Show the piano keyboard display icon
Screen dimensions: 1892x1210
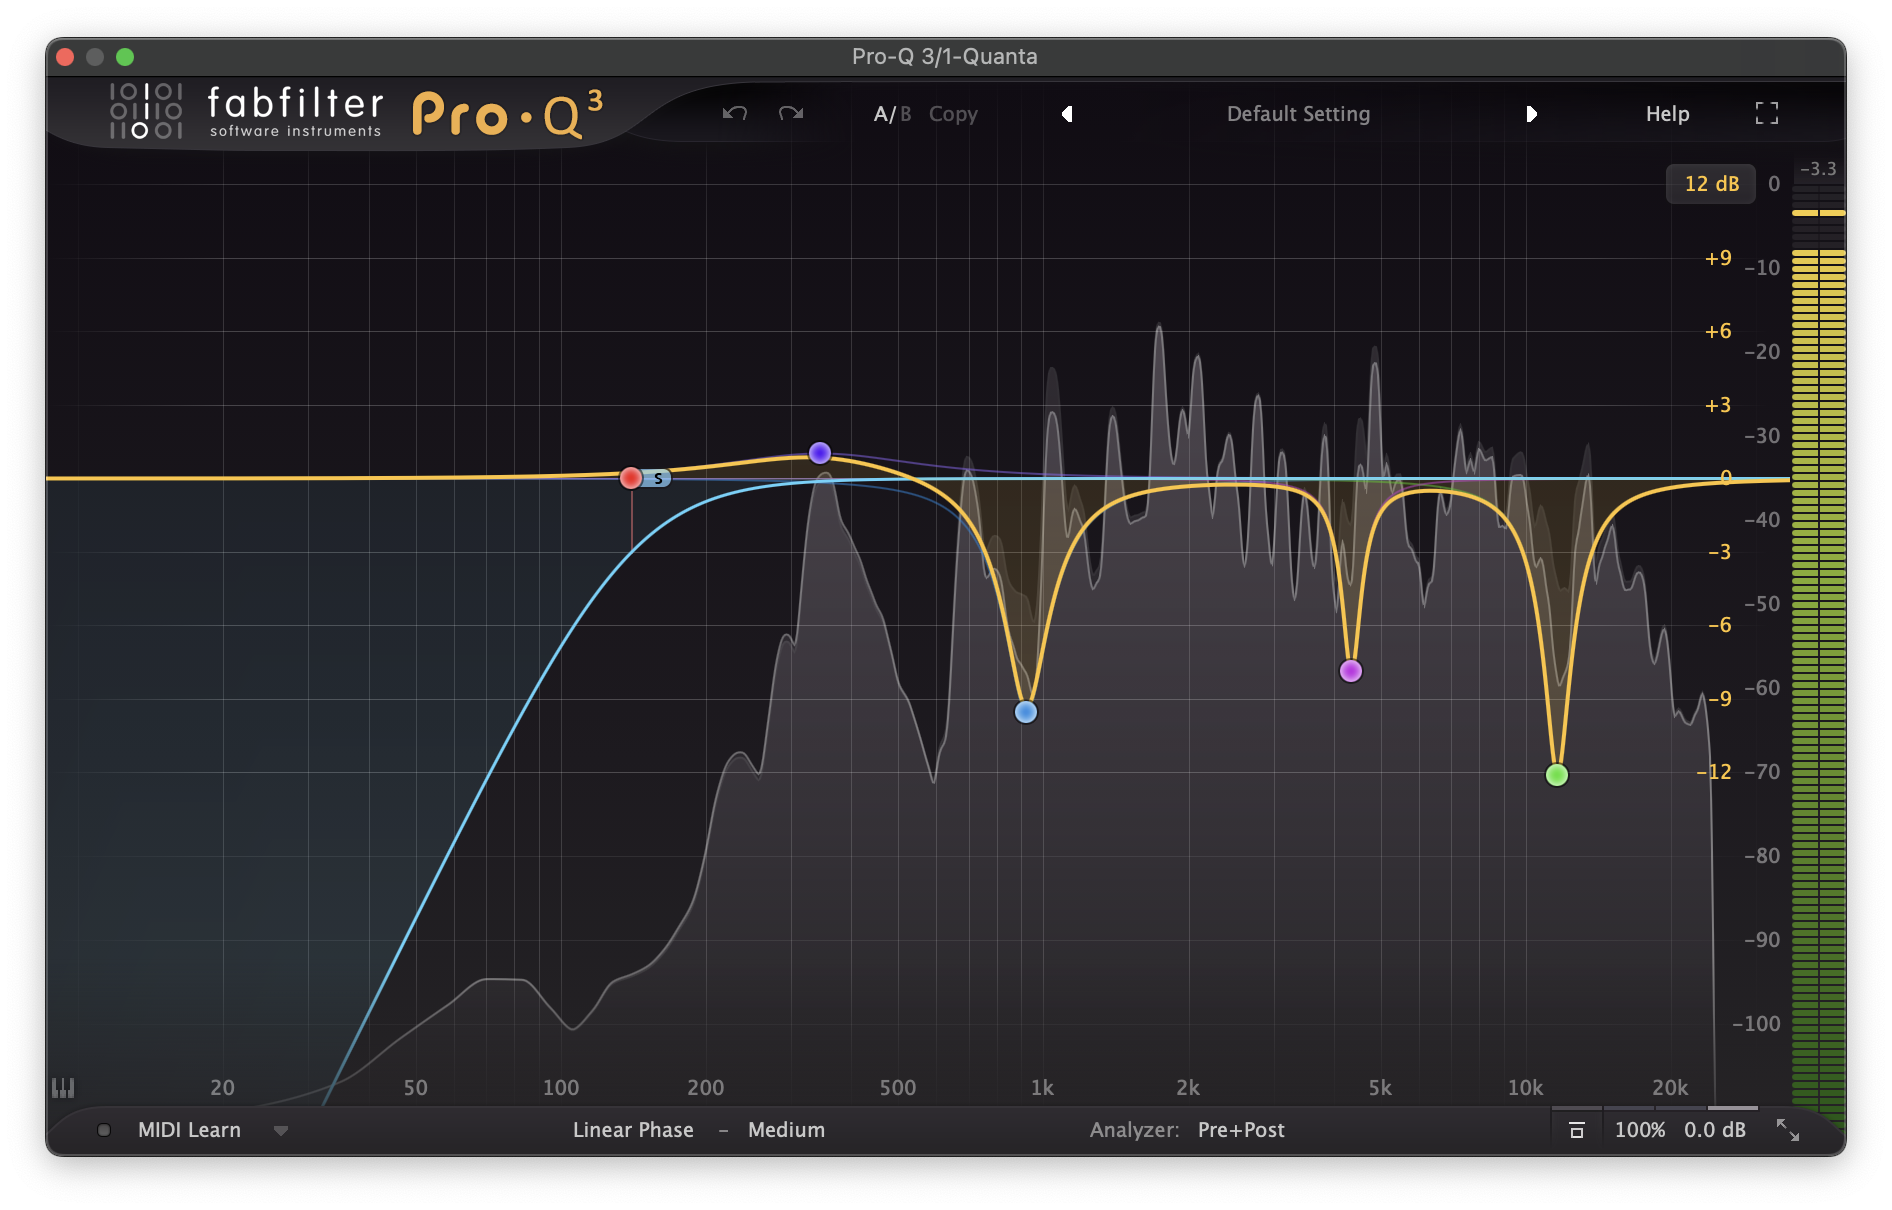pos(63,1088)
